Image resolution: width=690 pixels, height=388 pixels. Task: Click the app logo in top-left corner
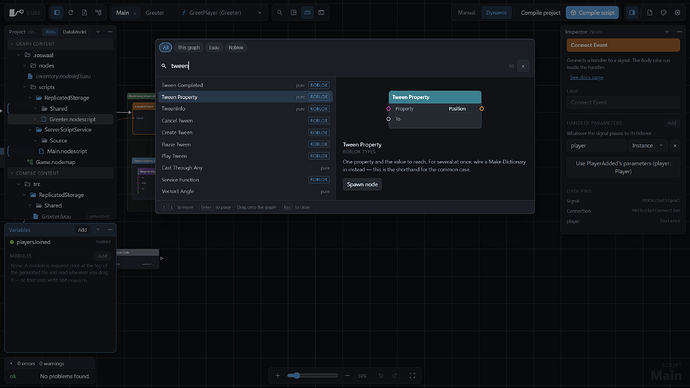pyautogui.click(x=17, y=13)
